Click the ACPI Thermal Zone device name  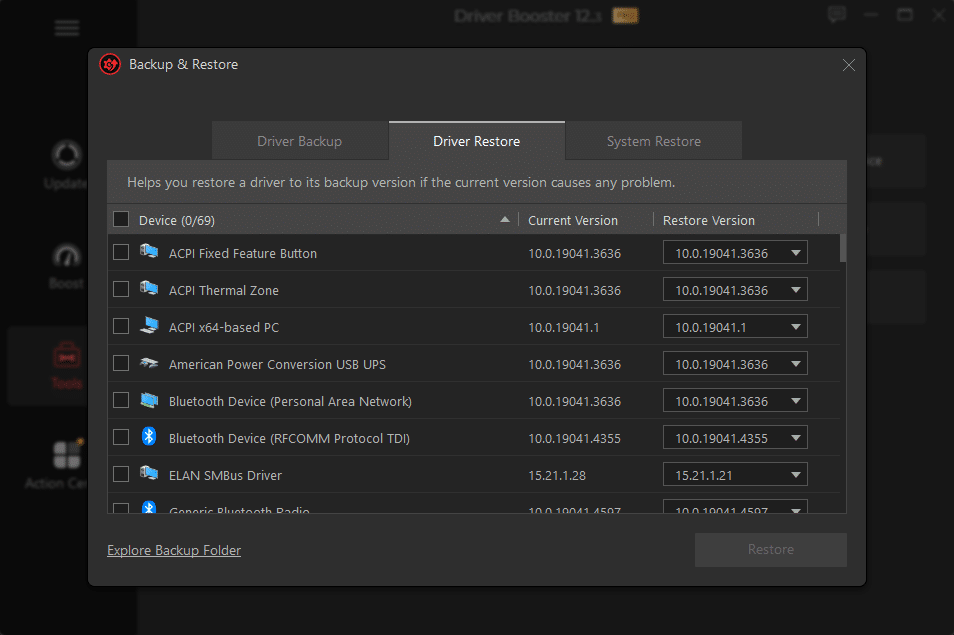click(x=223, y=290)
